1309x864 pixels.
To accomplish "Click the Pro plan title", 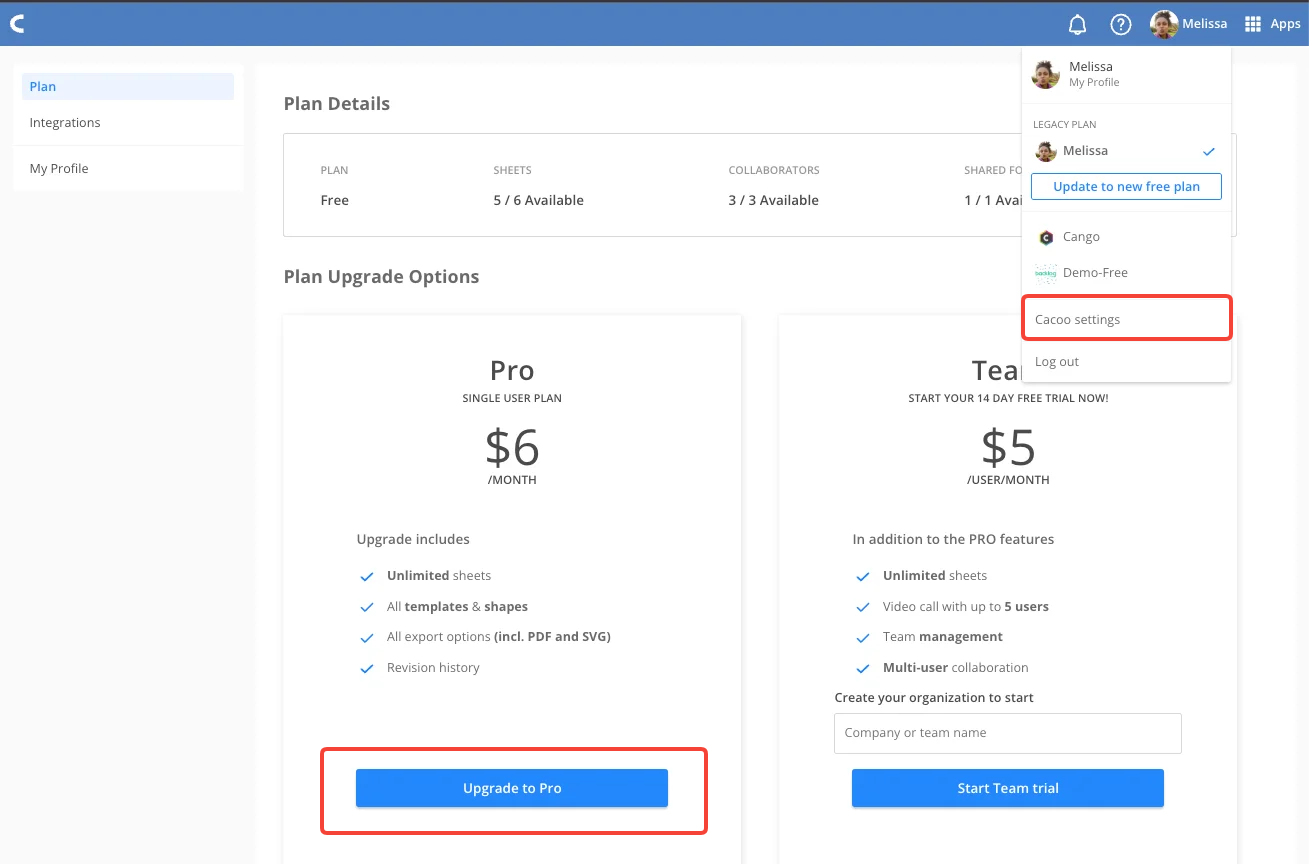I will point(512,371).
